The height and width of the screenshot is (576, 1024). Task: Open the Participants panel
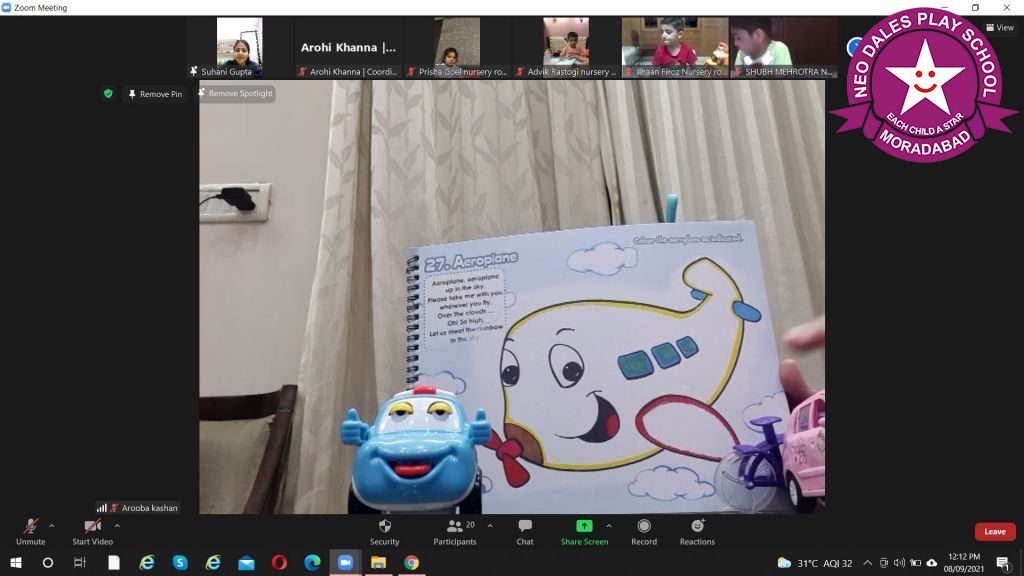[455, 532]
